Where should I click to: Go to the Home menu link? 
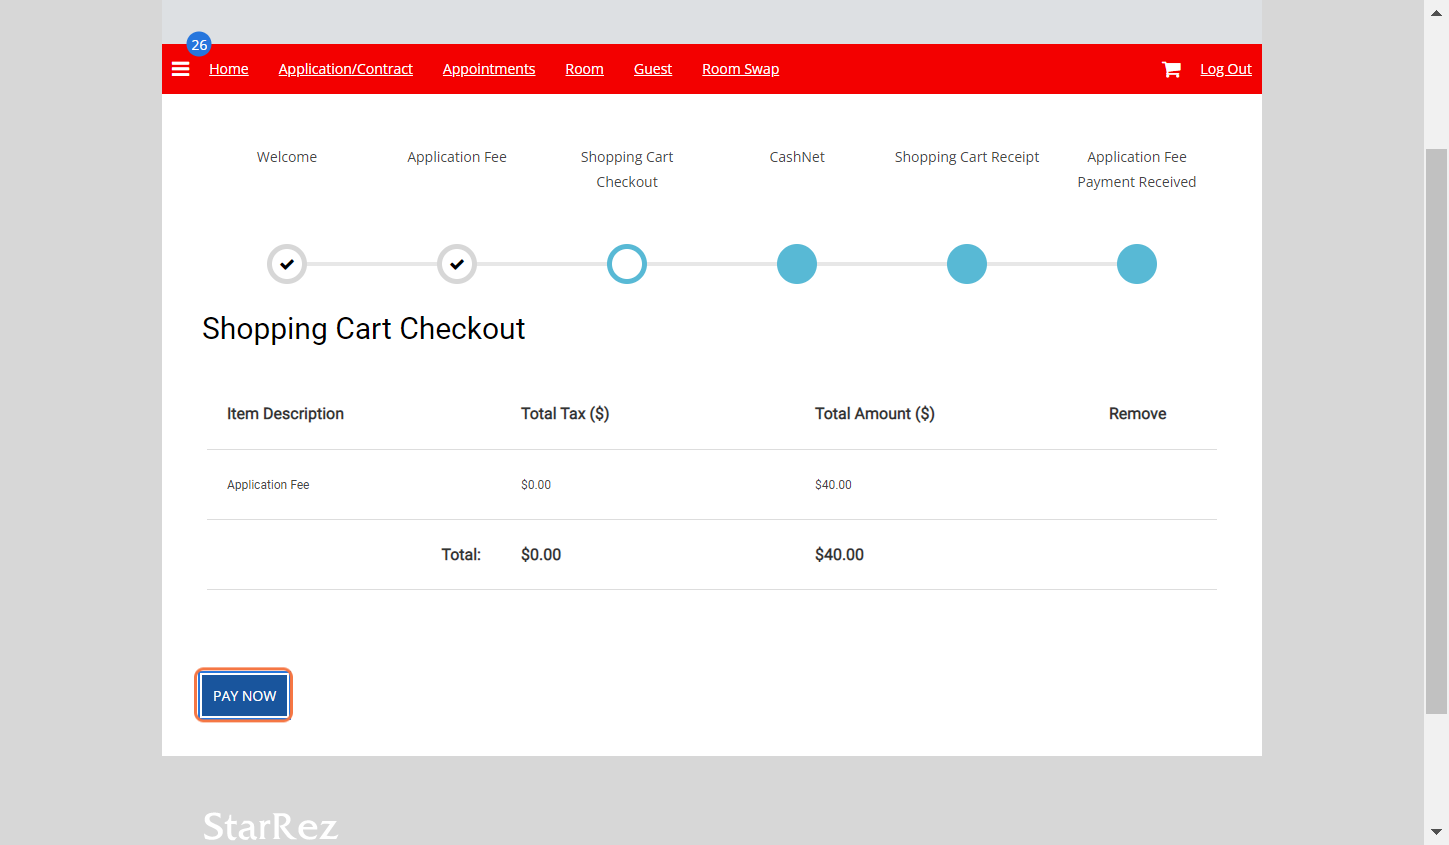pyautogui.click(x=229, y=69)
